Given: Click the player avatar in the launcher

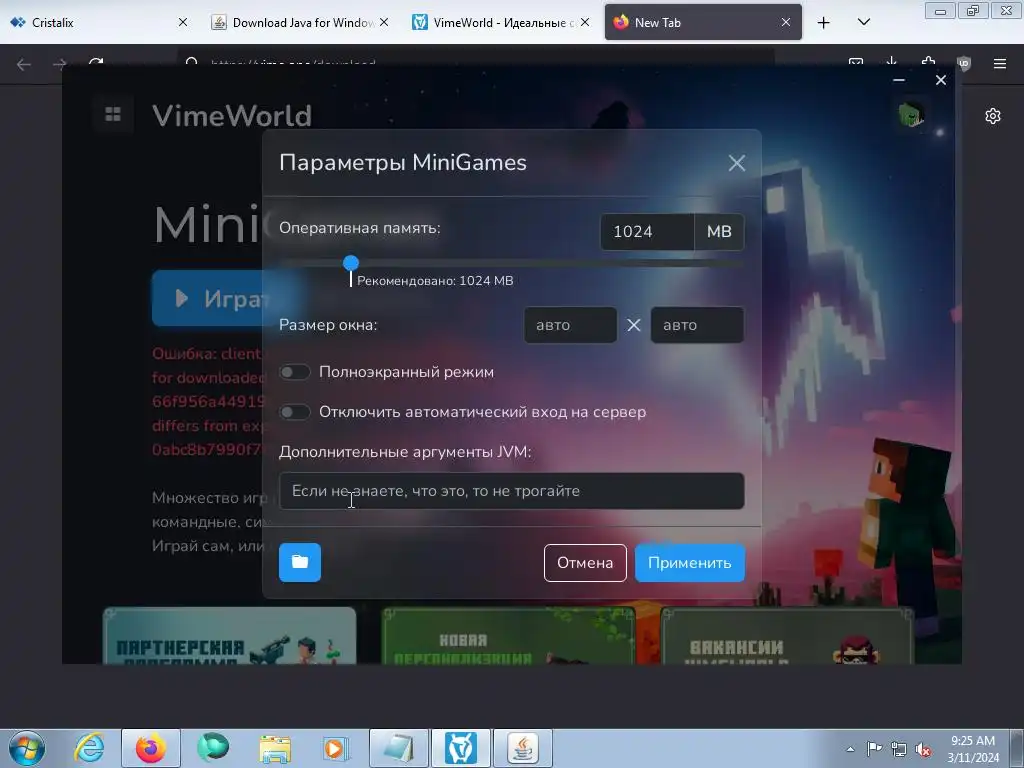Looking at the screenshot, I should [x=911, y=115].
